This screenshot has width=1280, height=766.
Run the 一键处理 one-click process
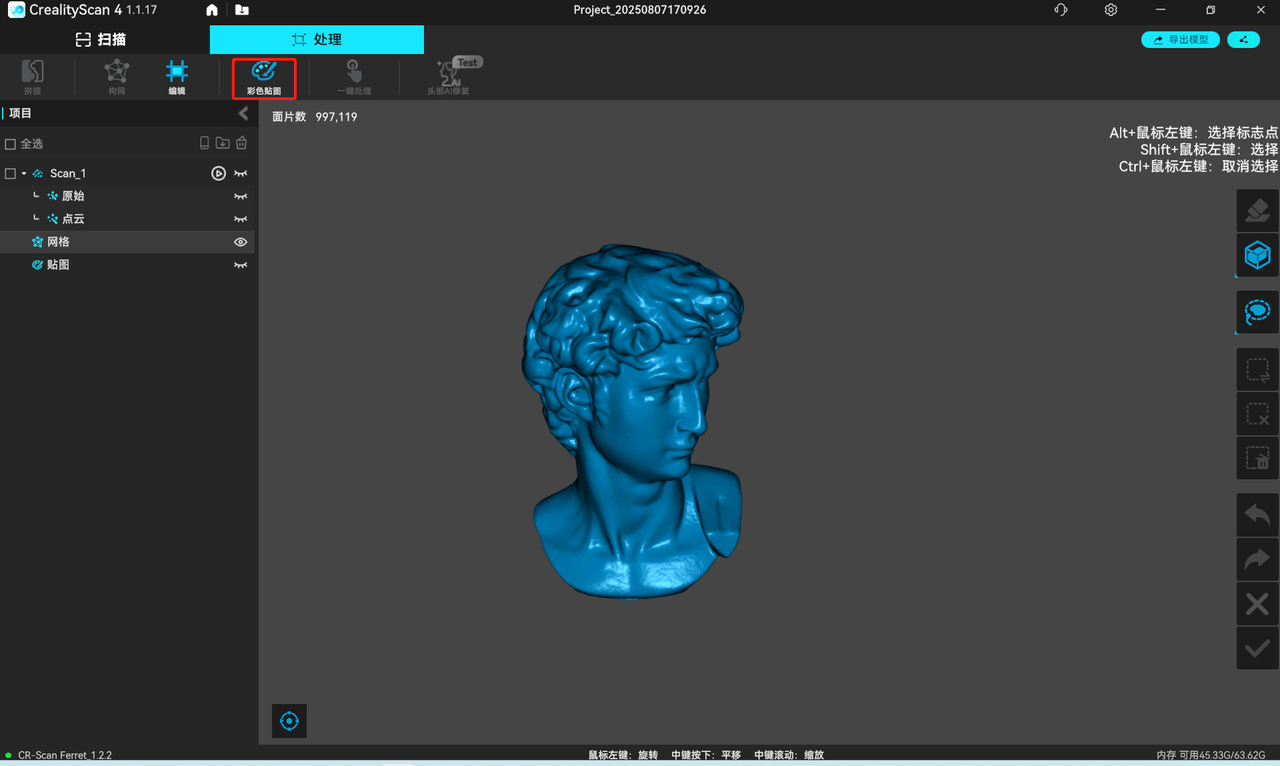coord(354,77)
